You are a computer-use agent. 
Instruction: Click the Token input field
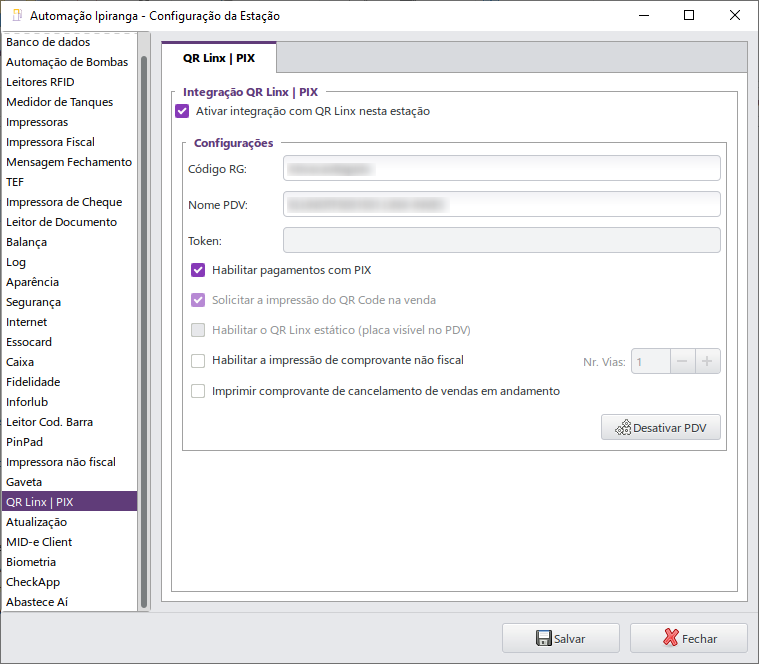[x=501, y=240]
